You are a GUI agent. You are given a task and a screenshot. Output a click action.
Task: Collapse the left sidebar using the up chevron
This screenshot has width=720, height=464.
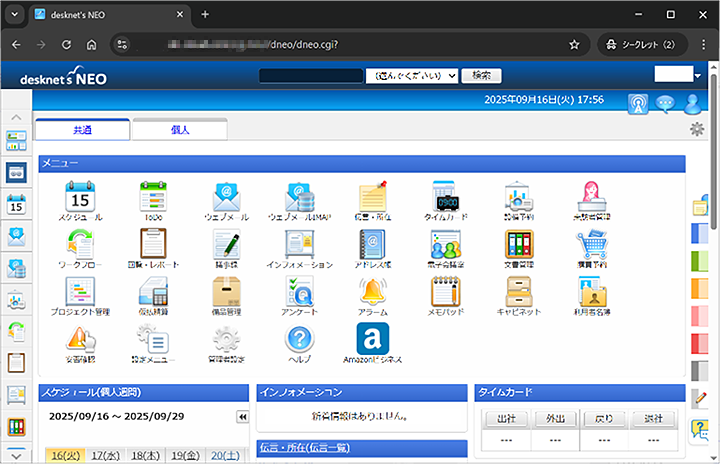pos(16,117)
